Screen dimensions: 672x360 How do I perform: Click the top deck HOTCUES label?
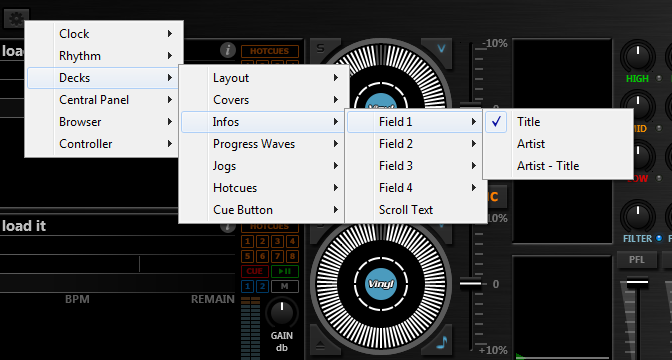[270, 51]
